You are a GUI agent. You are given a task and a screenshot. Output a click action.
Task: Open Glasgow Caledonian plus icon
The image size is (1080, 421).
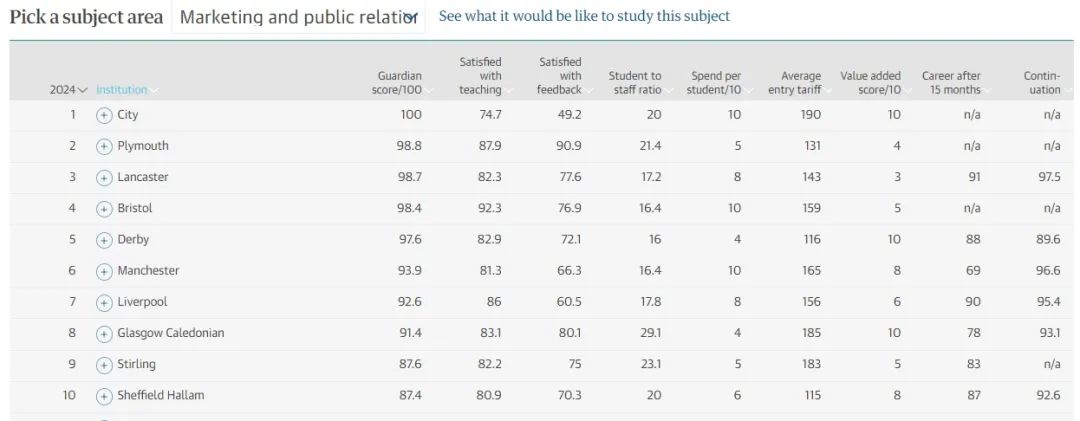click(104, 333)
